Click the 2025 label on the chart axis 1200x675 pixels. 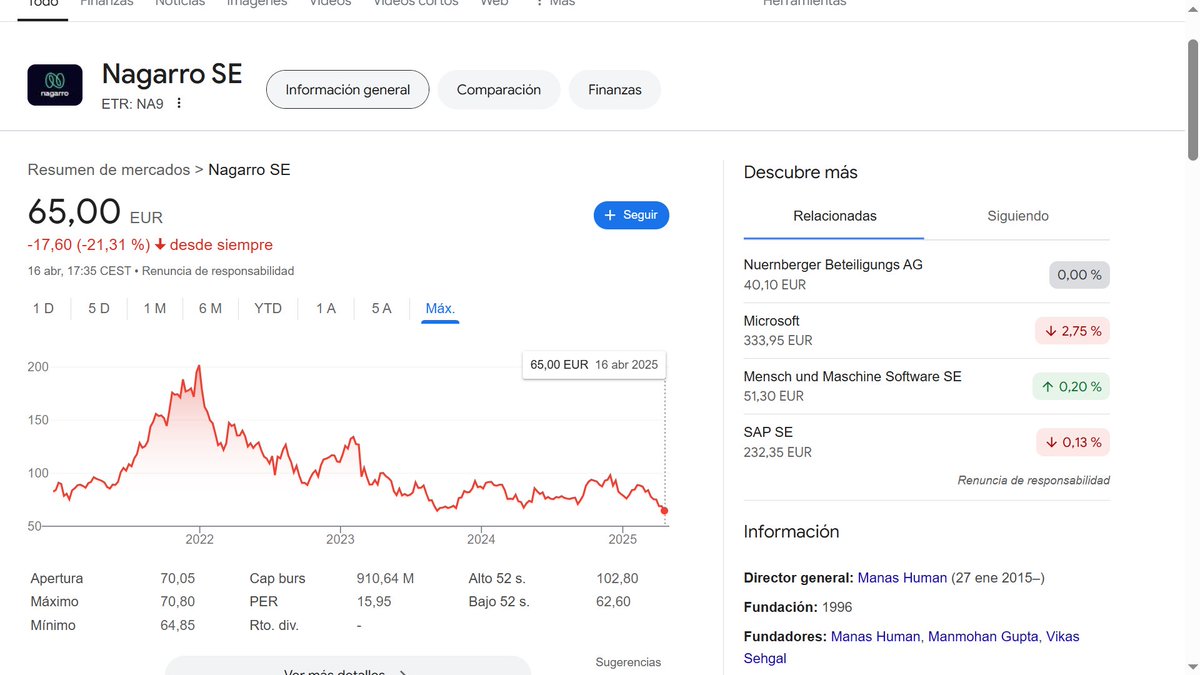(x=622, y=539)
